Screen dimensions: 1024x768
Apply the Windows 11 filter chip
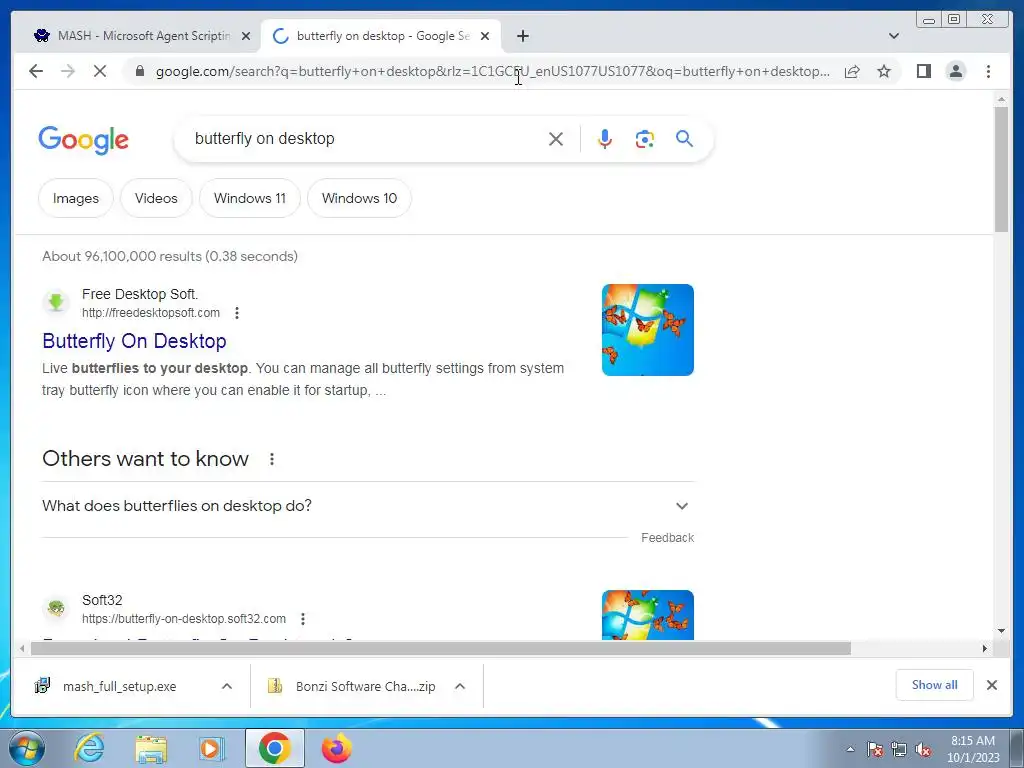point(249,199)
